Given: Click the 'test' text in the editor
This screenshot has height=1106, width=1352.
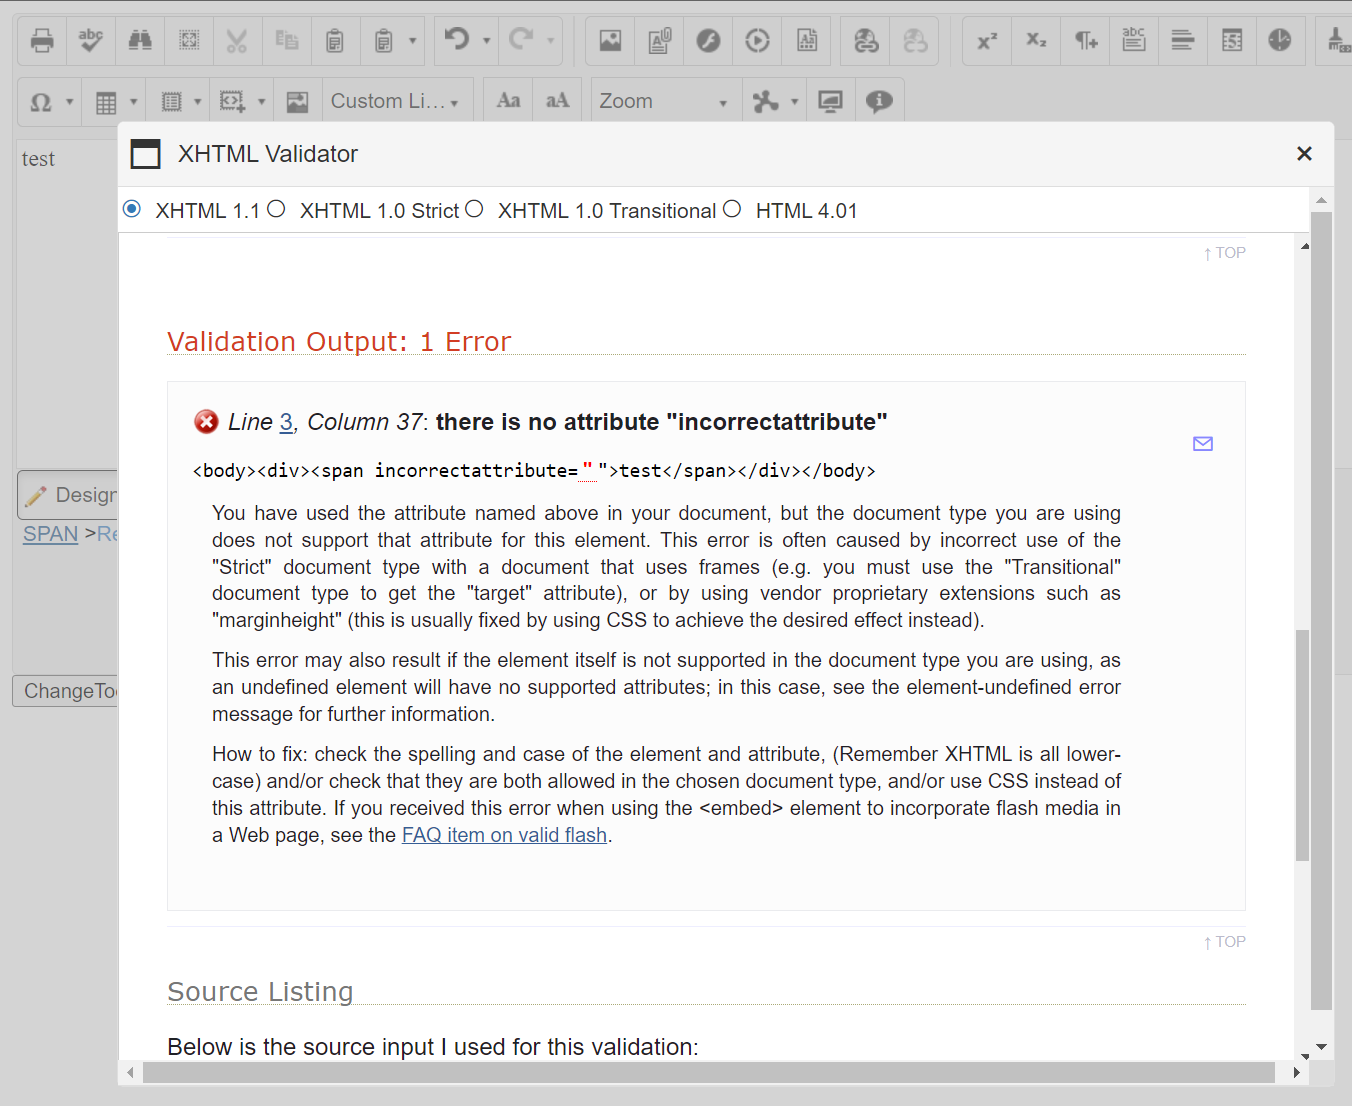Looking at the screenshot, I should click(x=38, y=159).
